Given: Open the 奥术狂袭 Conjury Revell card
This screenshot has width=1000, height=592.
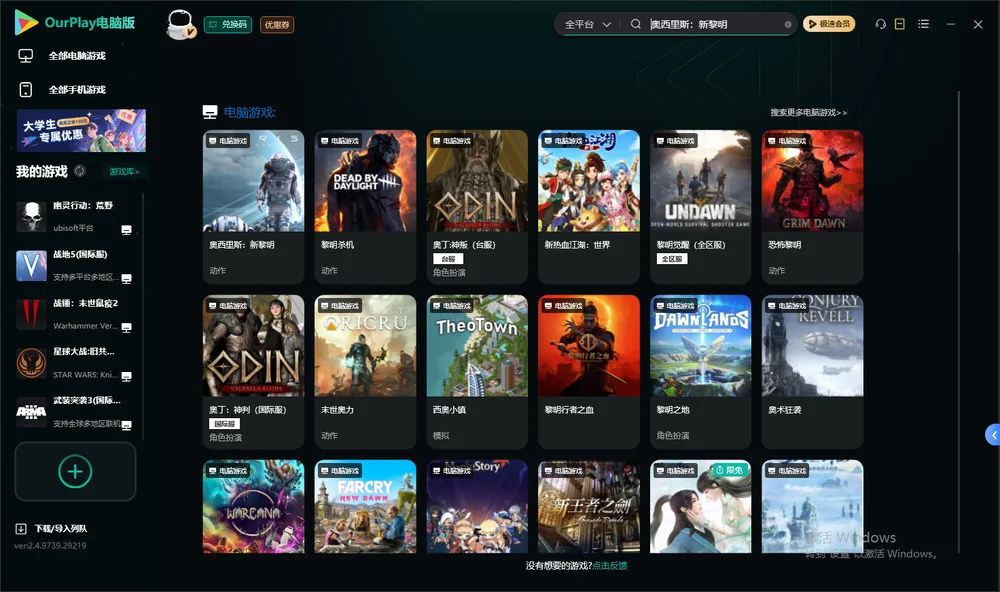Looking at the screenshot, I should (812, 372).
